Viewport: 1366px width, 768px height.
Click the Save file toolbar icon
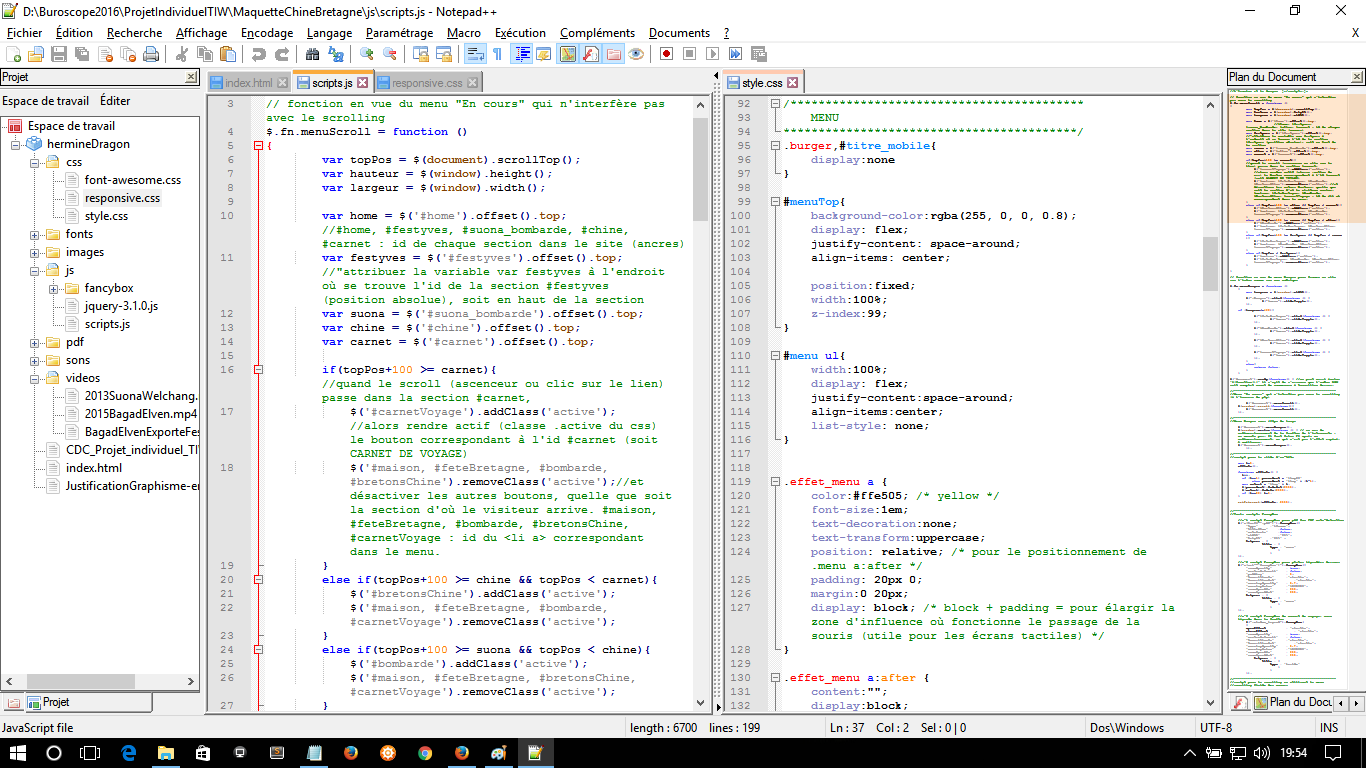[59, 54]
